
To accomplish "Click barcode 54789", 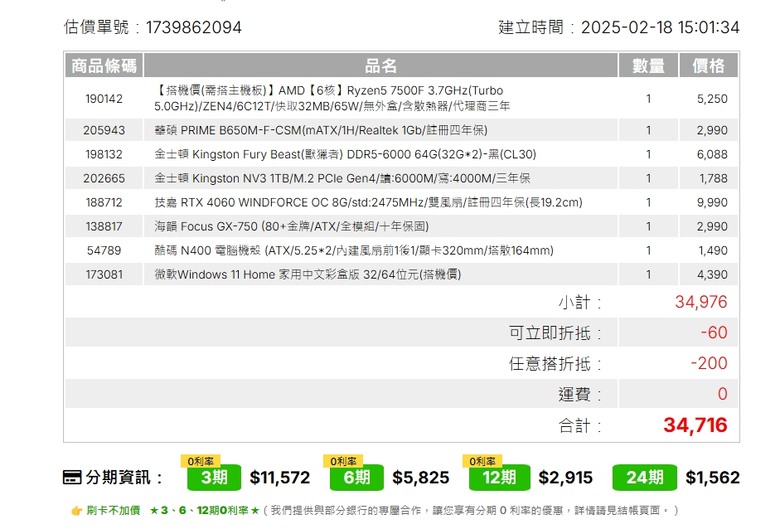I will click(104, 250).
